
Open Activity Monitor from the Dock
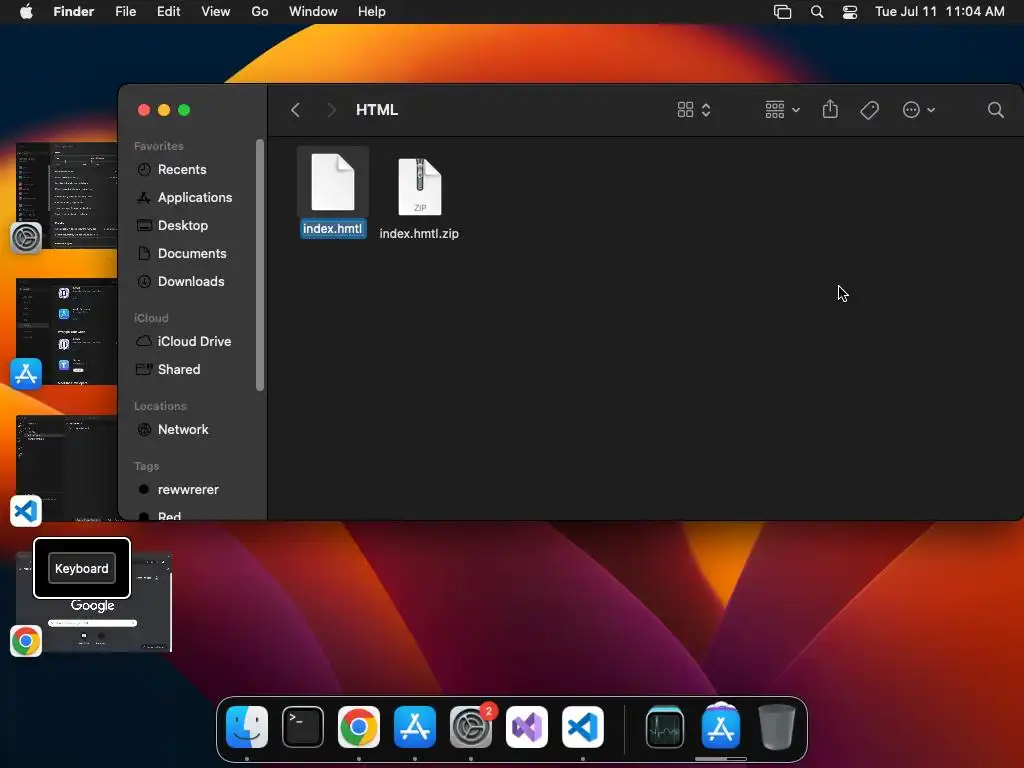[665, 727]
